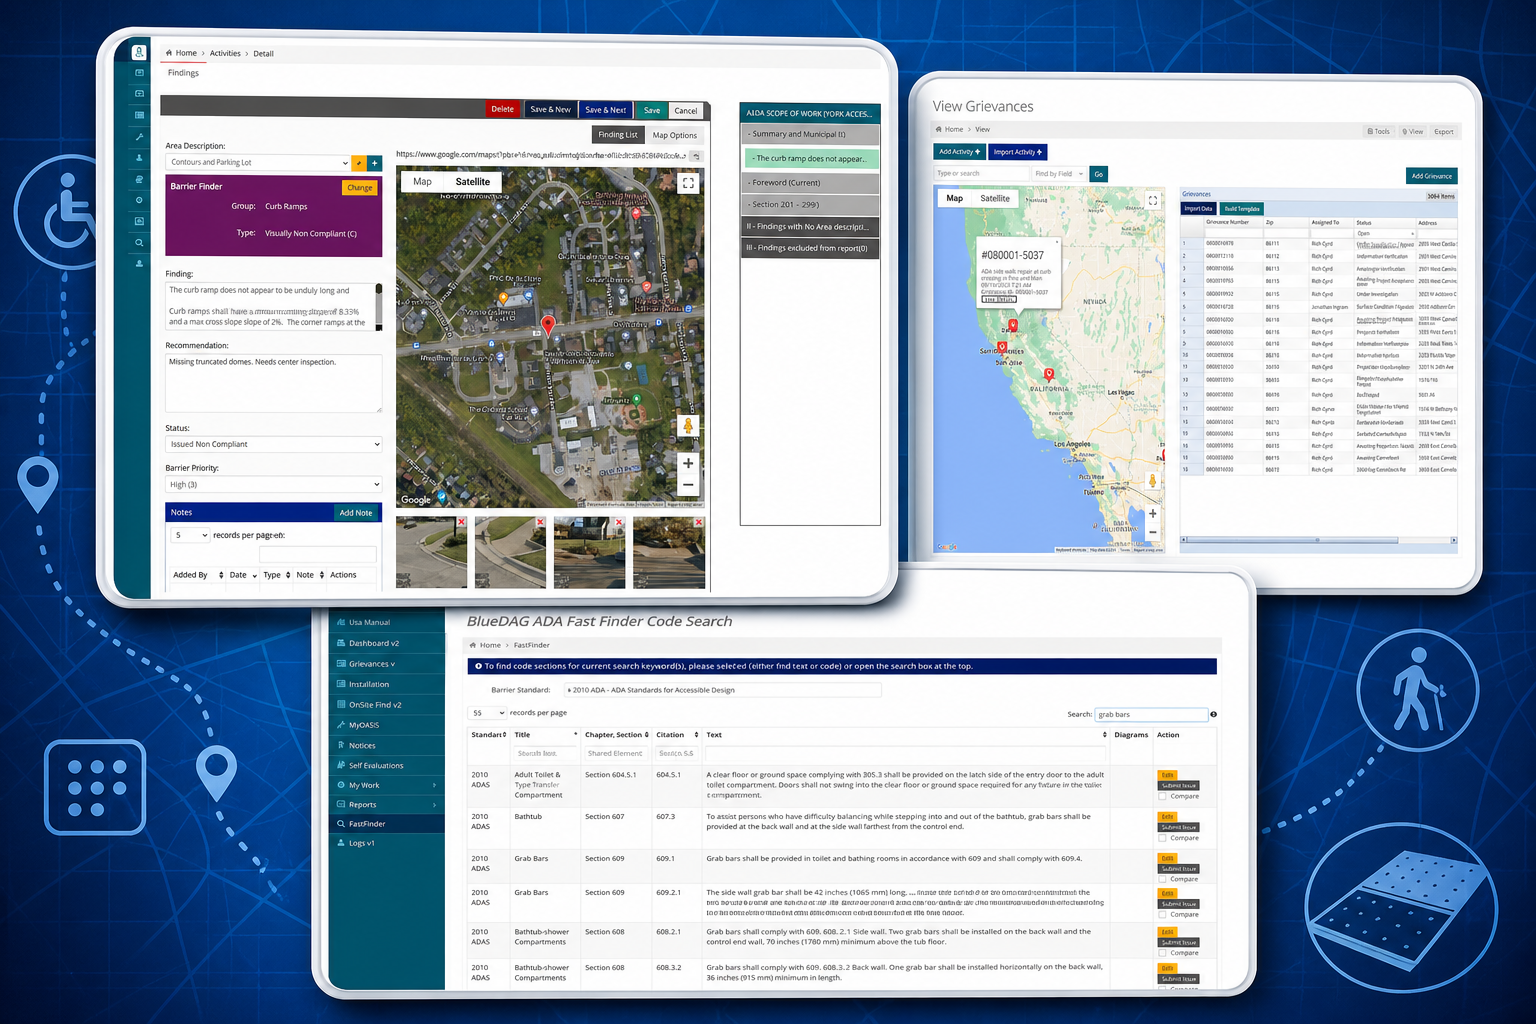Open the Status dropdown showing Issued Non Compliant
This screenshot has height=1024, width=1536.
click(x=273, y=444)
